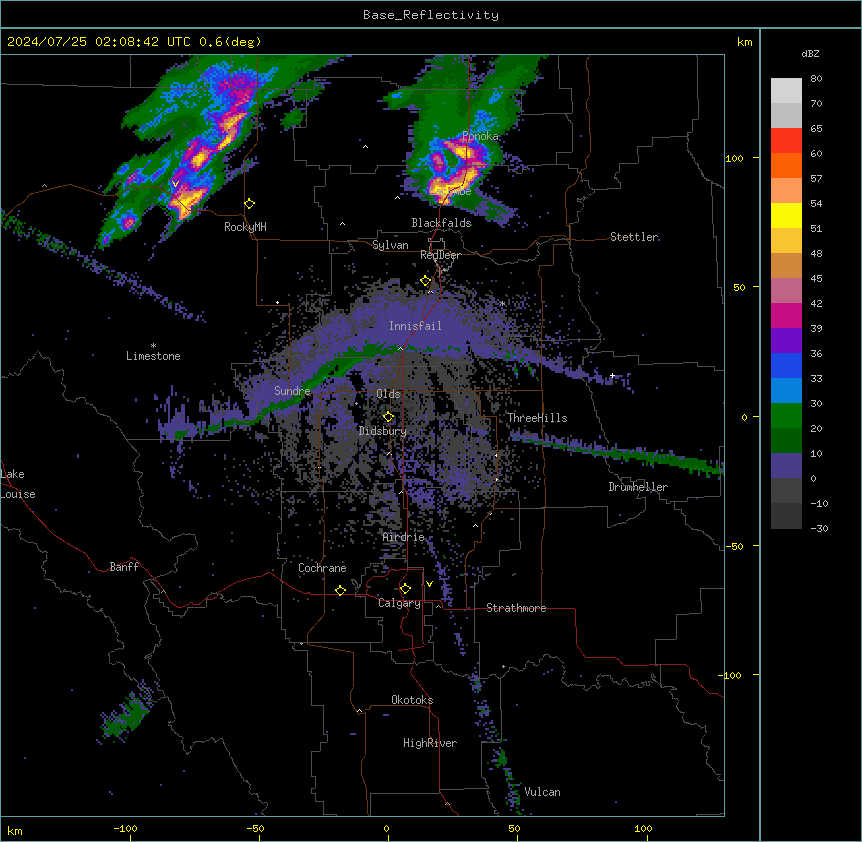Click the ThreeHills city label
This screenshot has height=842, width=862.
point(537,418)
